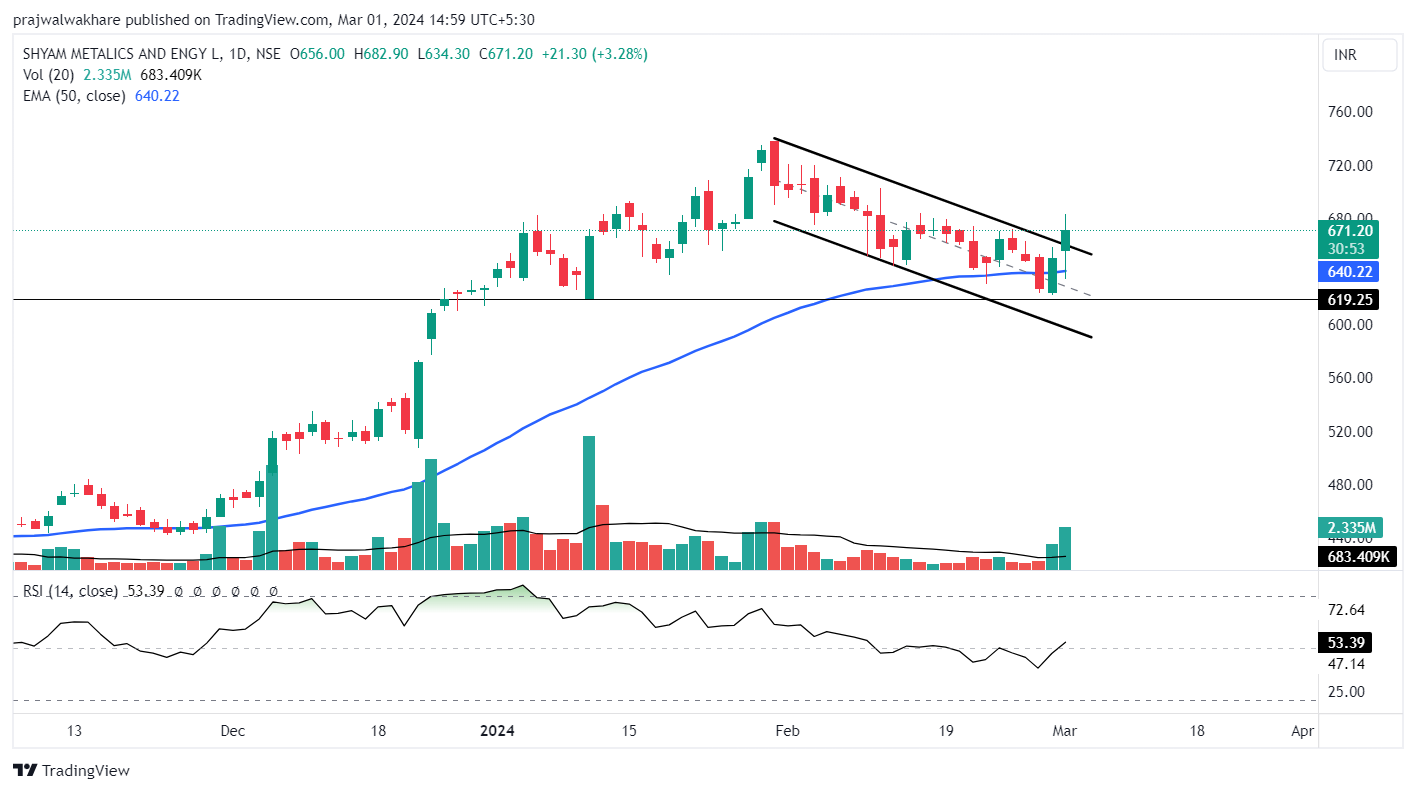The width and height of the screenshot is (1416, 792).
Task: Click the TradingView logo icon
Action: tap(25, 770)
